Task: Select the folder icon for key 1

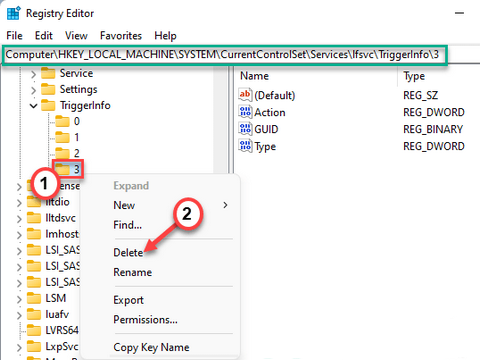Action: pyautogui.click(x=62, y=137)
